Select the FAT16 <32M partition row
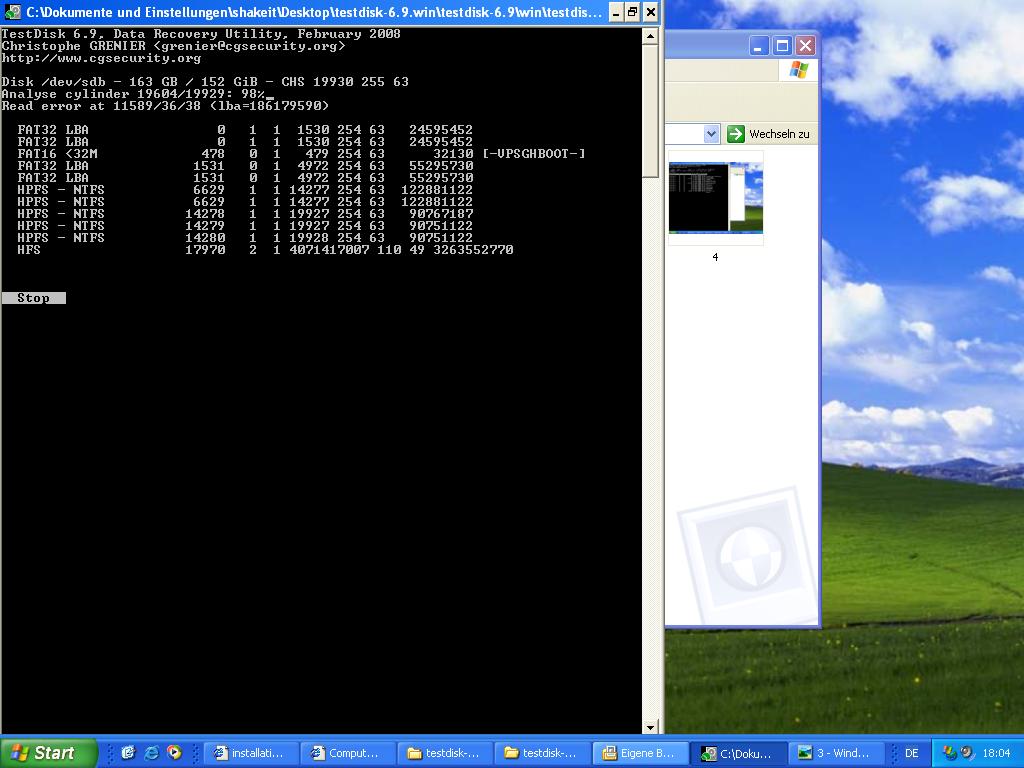Viewport: 1024px width, 768px height. point(301,153)
